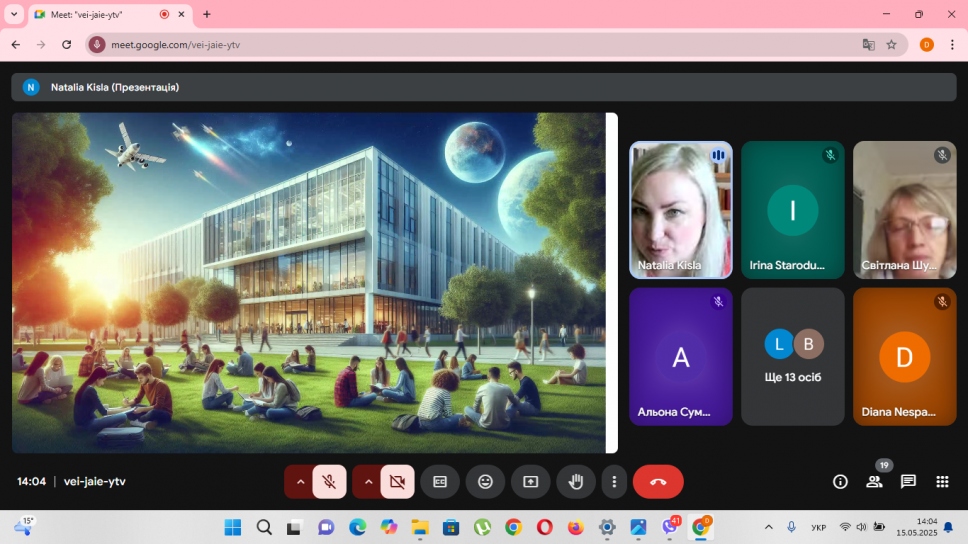Toggle closed captions button

[440, 482]
